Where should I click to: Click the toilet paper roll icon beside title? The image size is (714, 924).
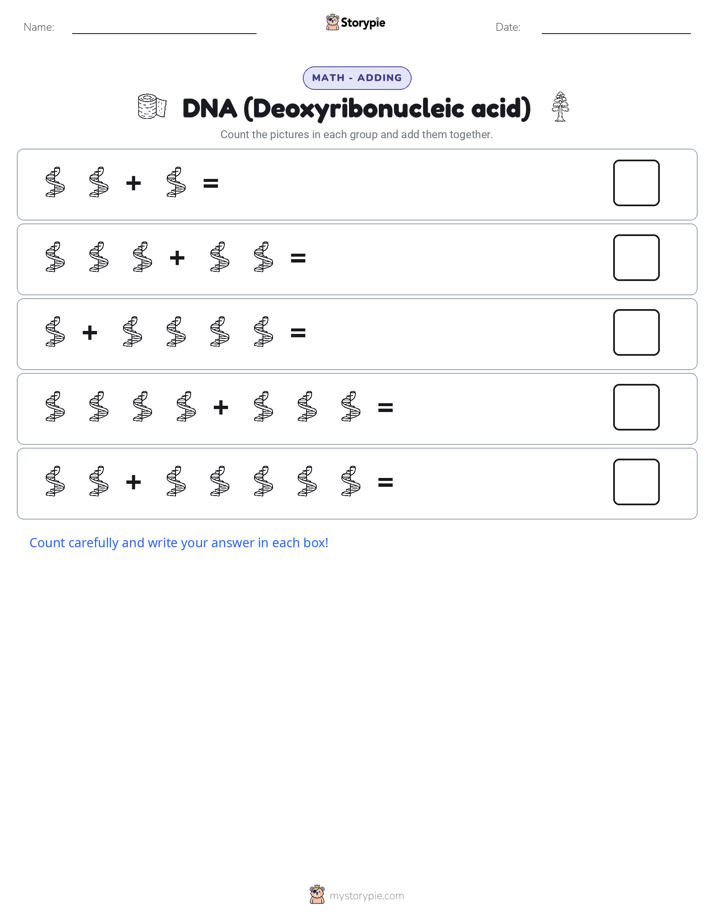(x=152, y=107)
